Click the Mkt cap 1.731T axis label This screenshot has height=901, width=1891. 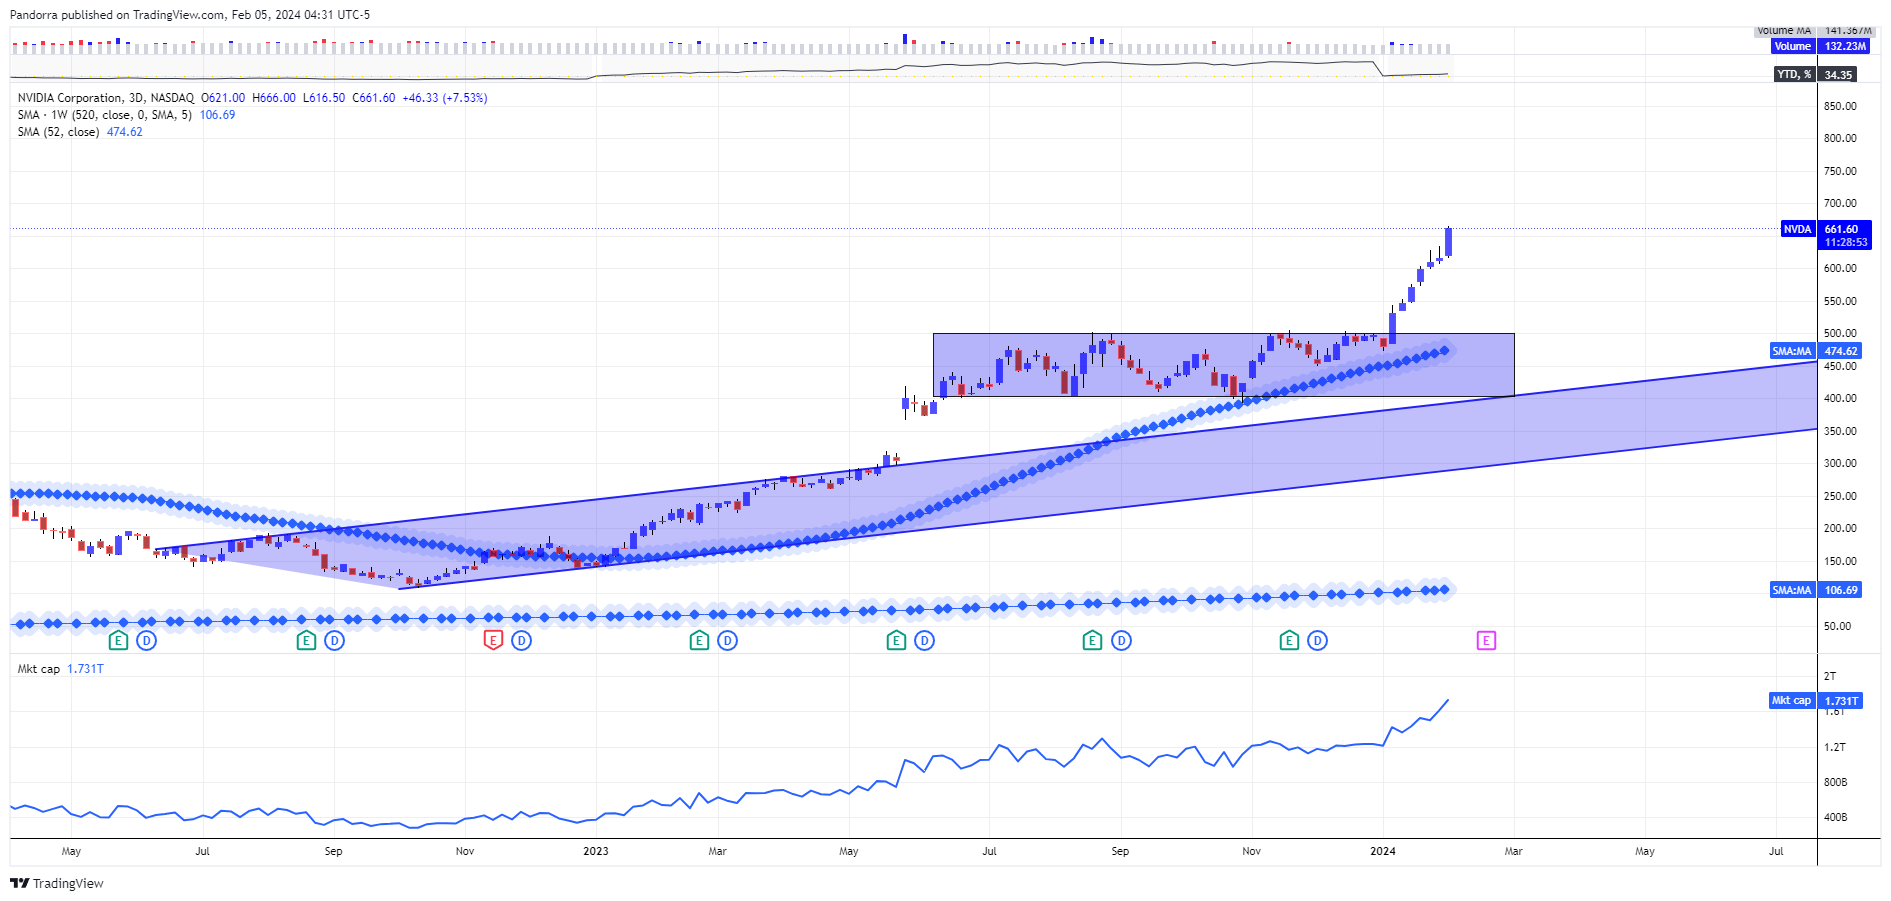click(x=1816, y=701)
